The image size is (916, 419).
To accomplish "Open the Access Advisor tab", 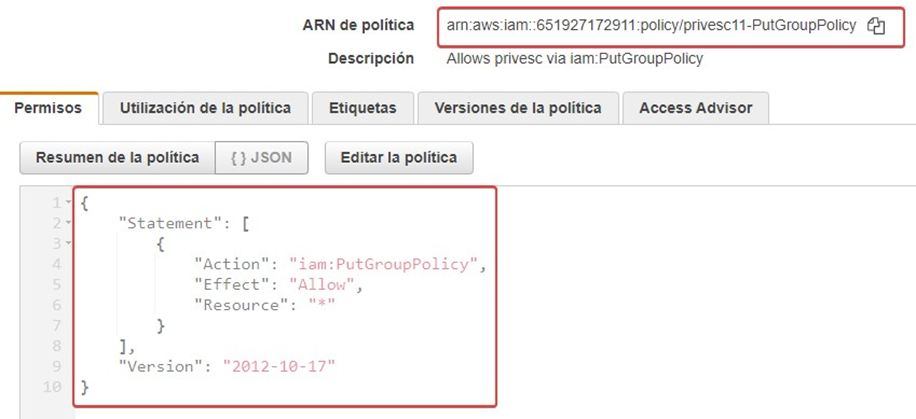I will tap(695, 108).
